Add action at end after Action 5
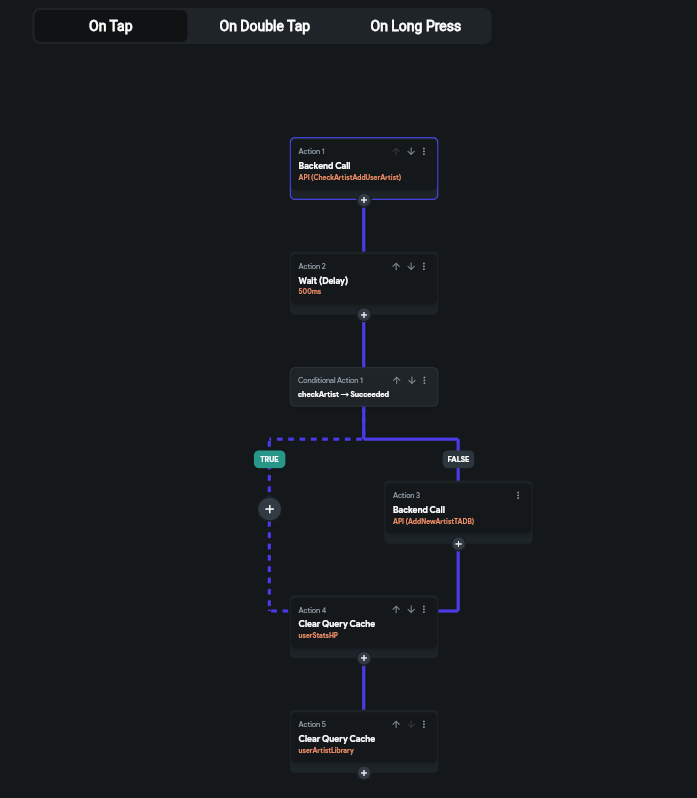The width and height of the screenshot is (697, 798). click(x=364, y=773)
